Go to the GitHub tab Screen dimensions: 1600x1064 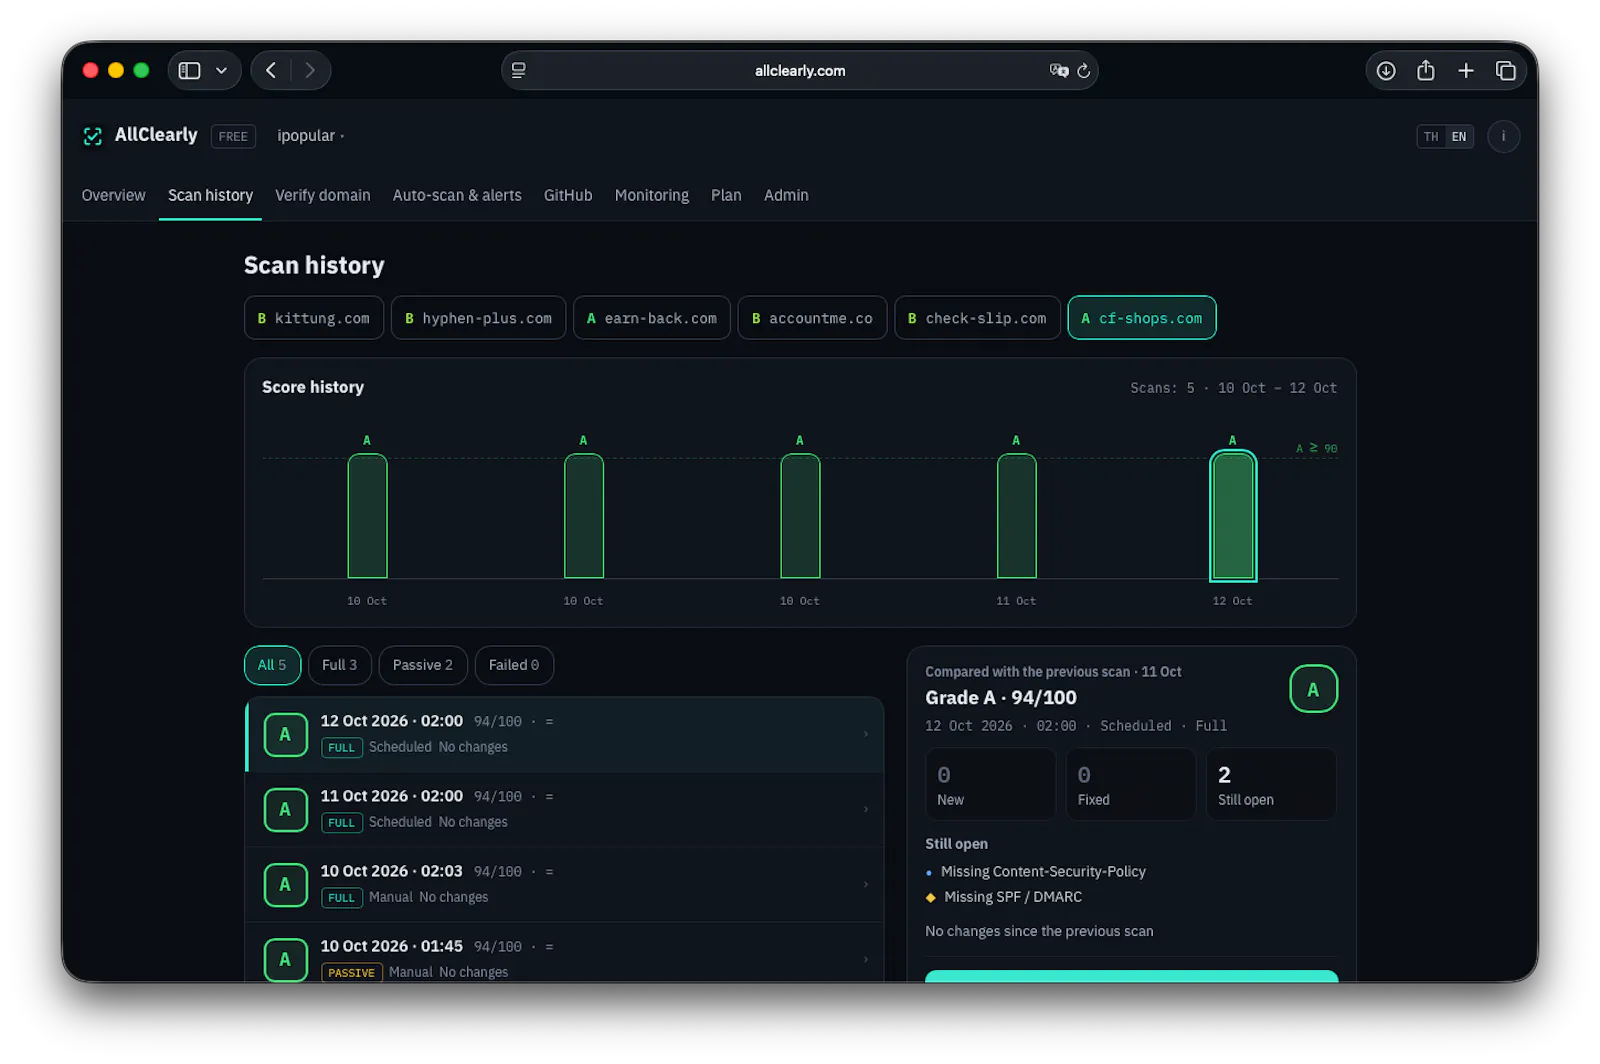pos(568,195)
